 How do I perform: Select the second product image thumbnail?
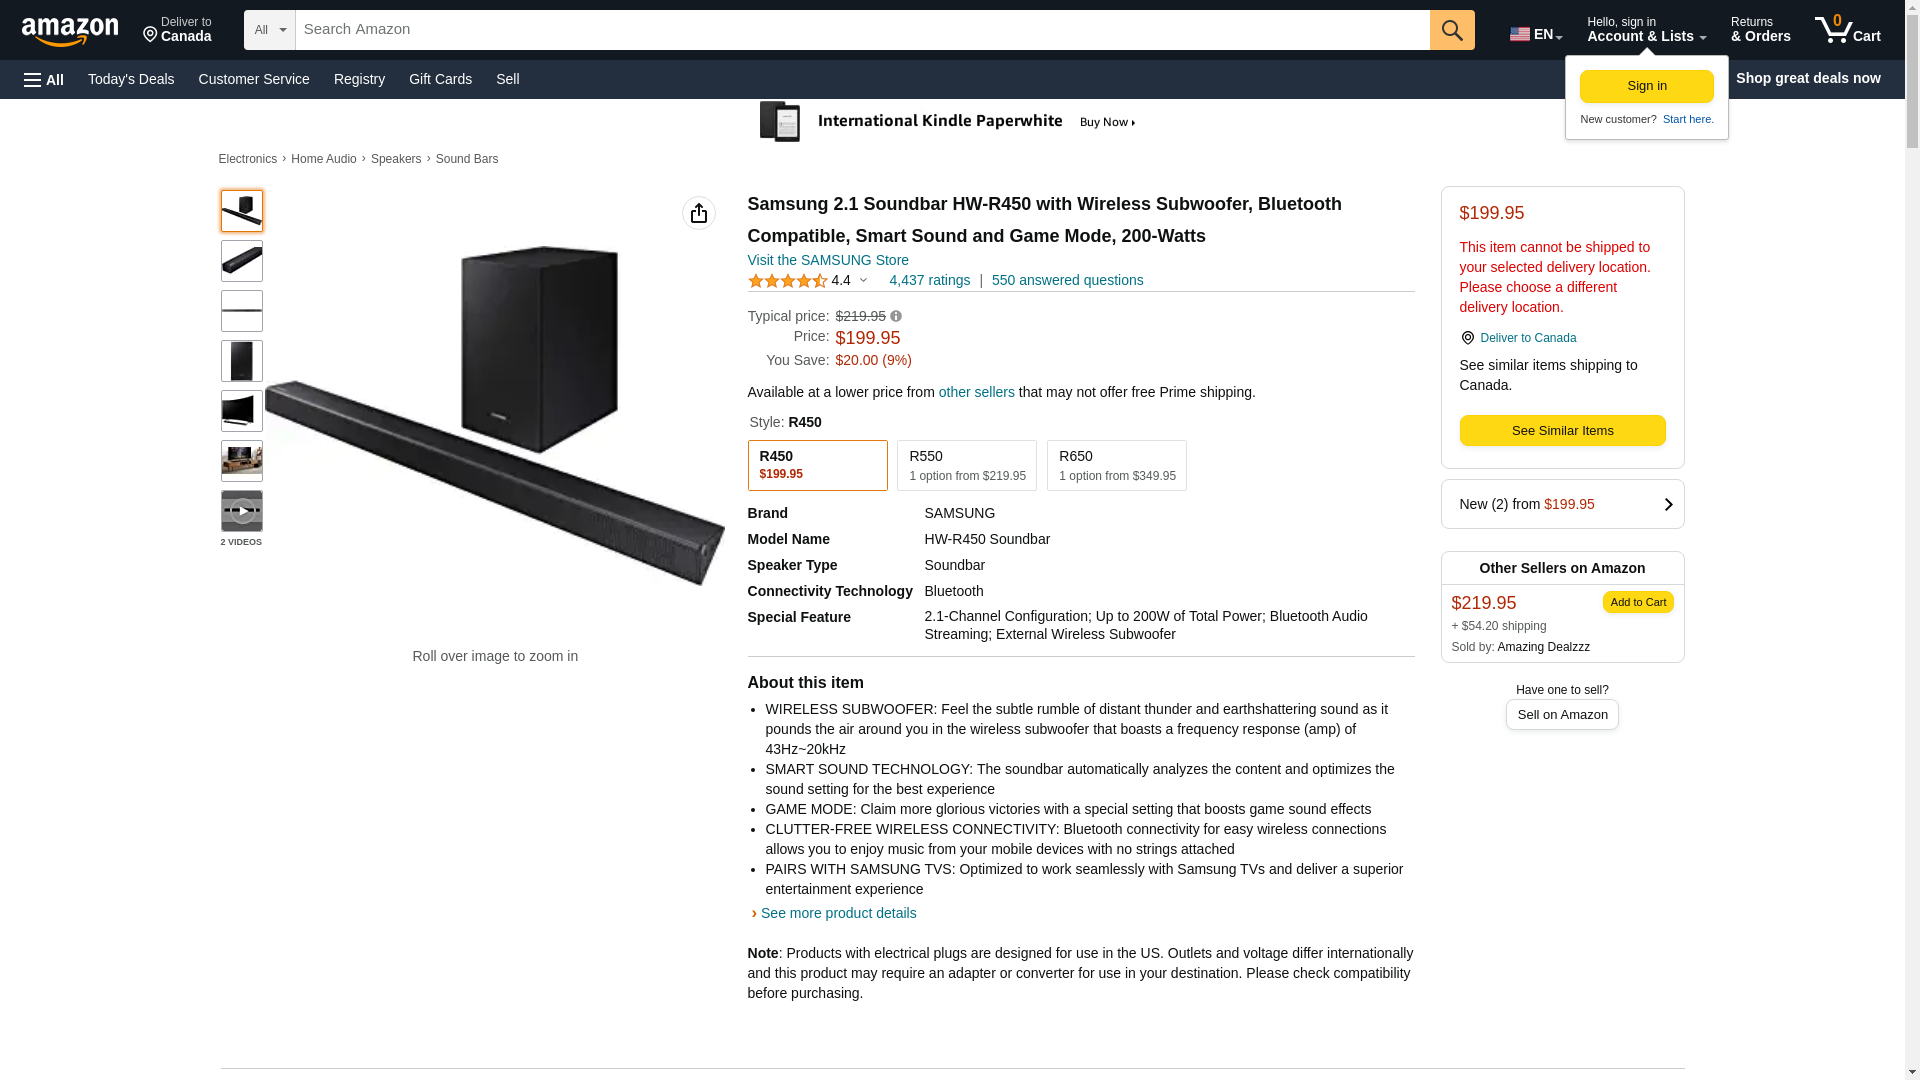click(x=241, y=261)
